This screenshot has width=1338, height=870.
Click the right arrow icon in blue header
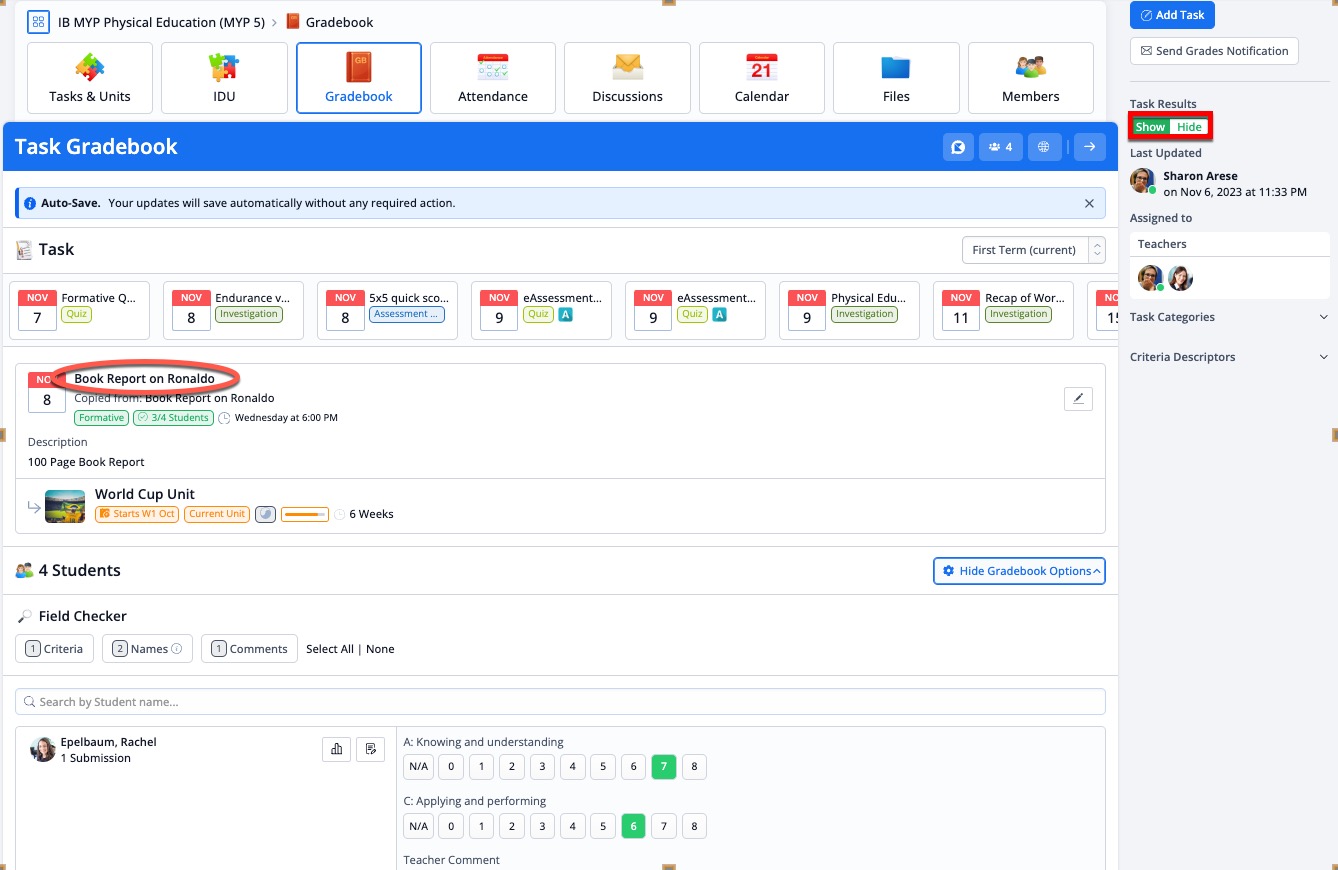(1089, 147)
